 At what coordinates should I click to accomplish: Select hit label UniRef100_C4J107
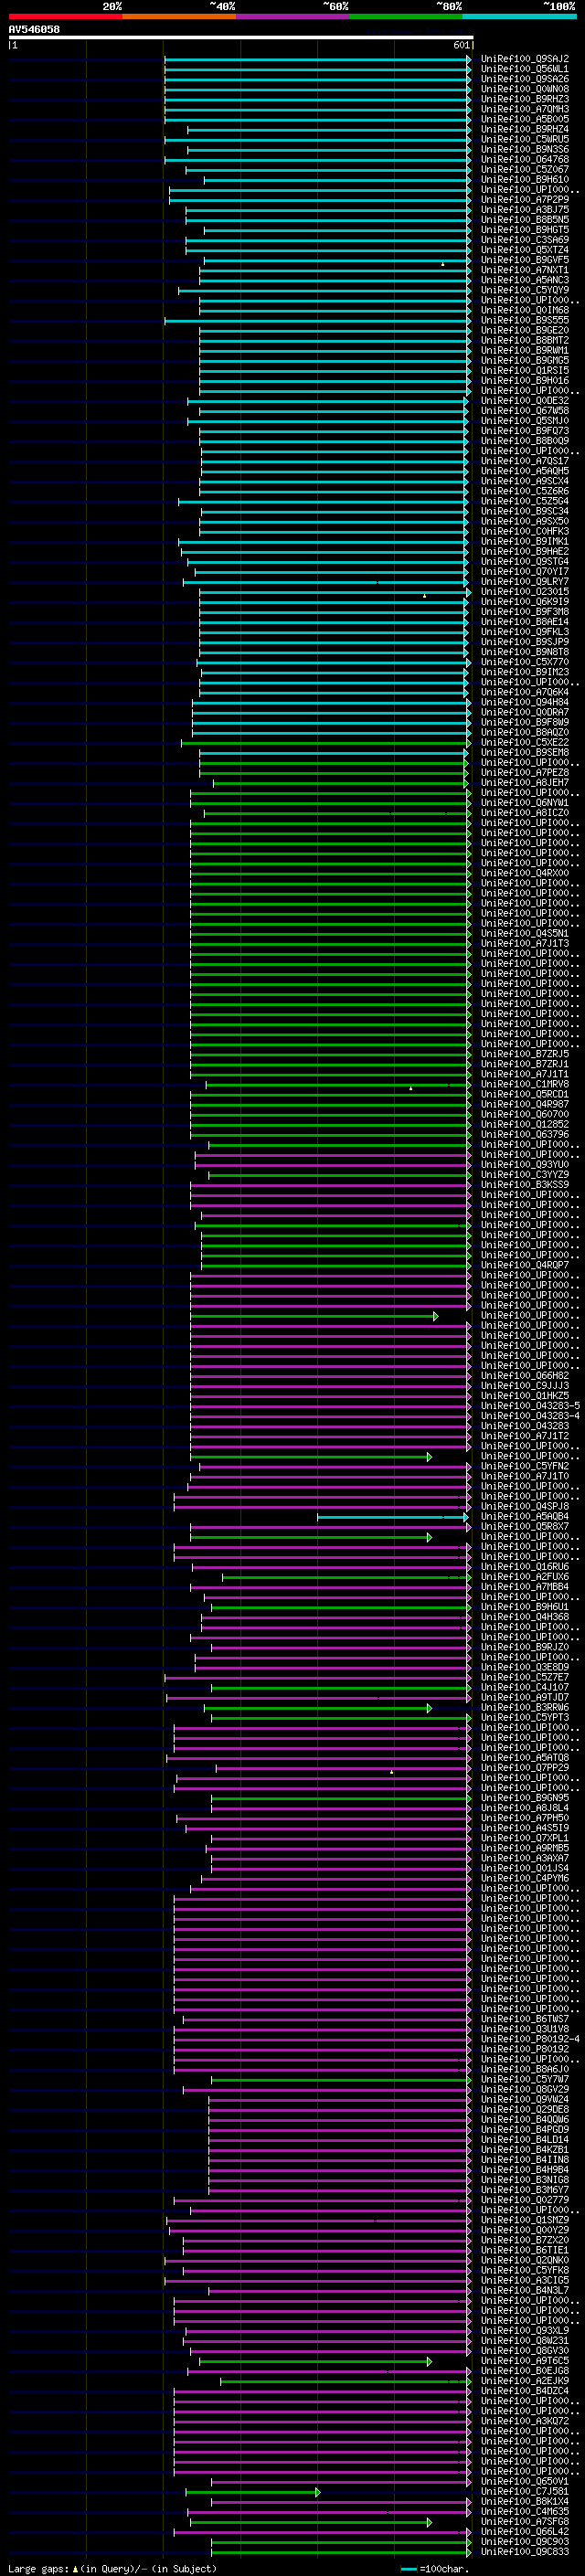[525, 1687]
